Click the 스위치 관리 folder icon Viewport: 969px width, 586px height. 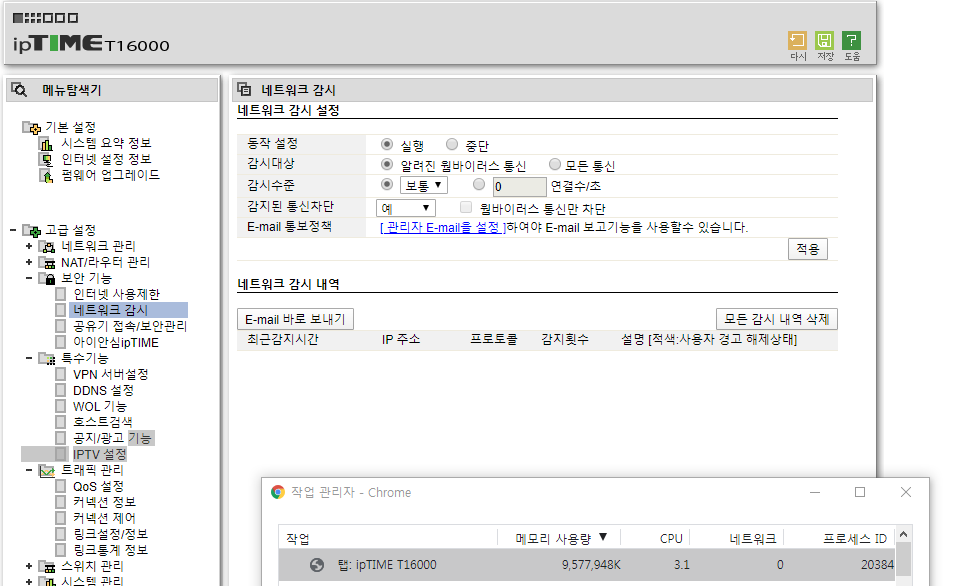(47, 566)
